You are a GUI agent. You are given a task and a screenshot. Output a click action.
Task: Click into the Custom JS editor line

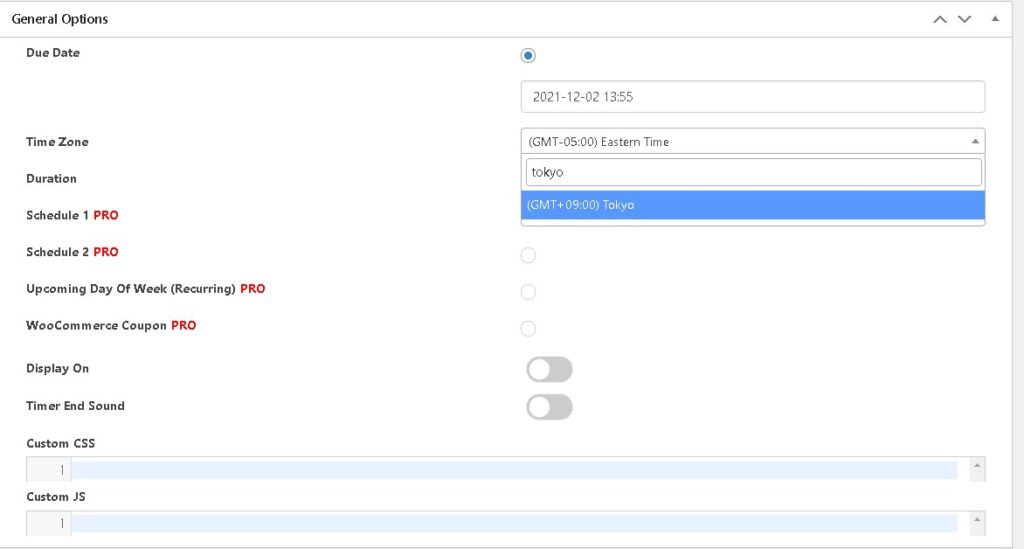coord(514,523)
